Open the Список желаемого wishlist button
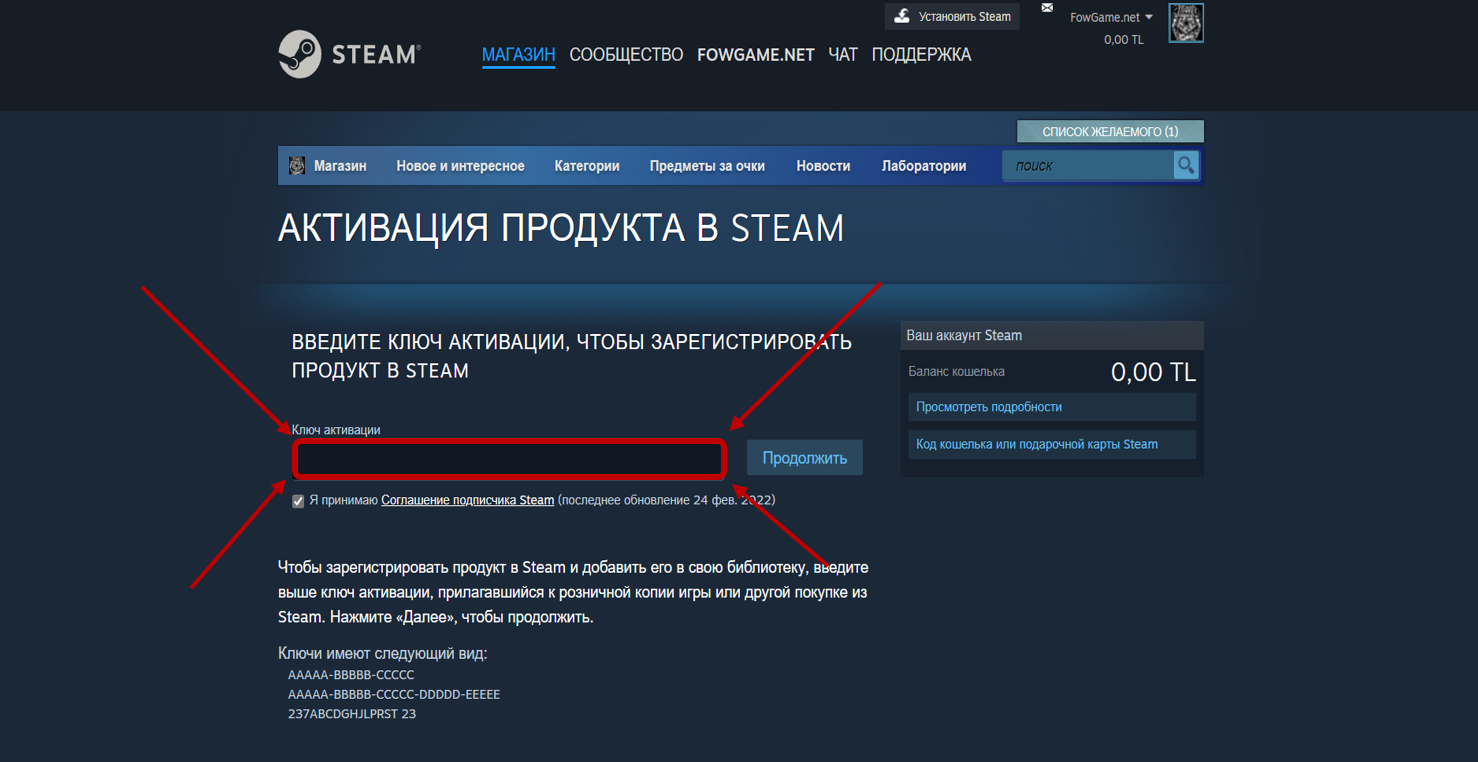 tap(1110, 132)
